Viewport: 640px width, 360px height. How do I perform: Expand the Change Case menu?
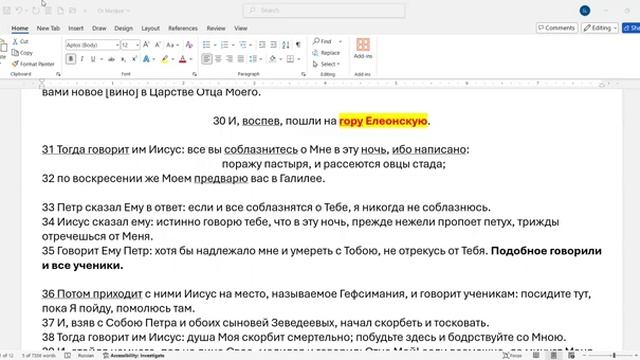coord(173,44)
